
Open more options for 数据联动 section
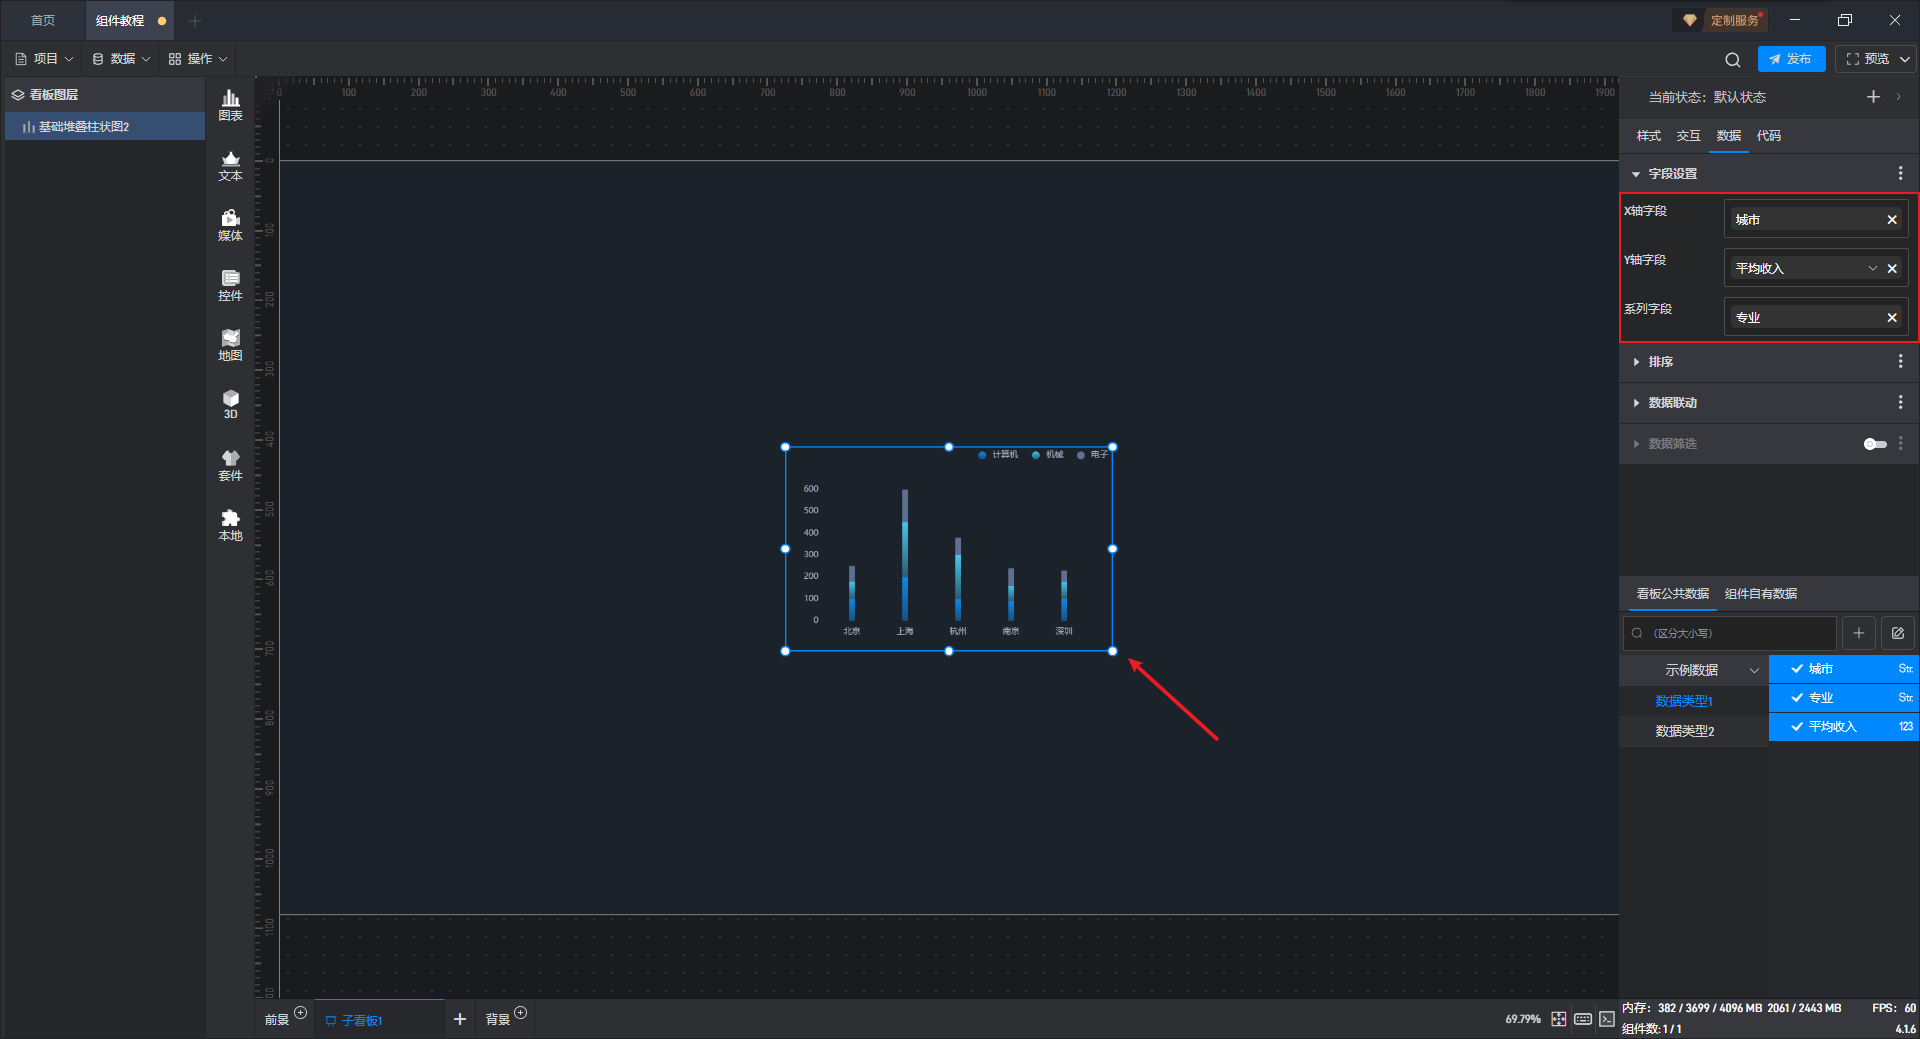(1900, 403)
